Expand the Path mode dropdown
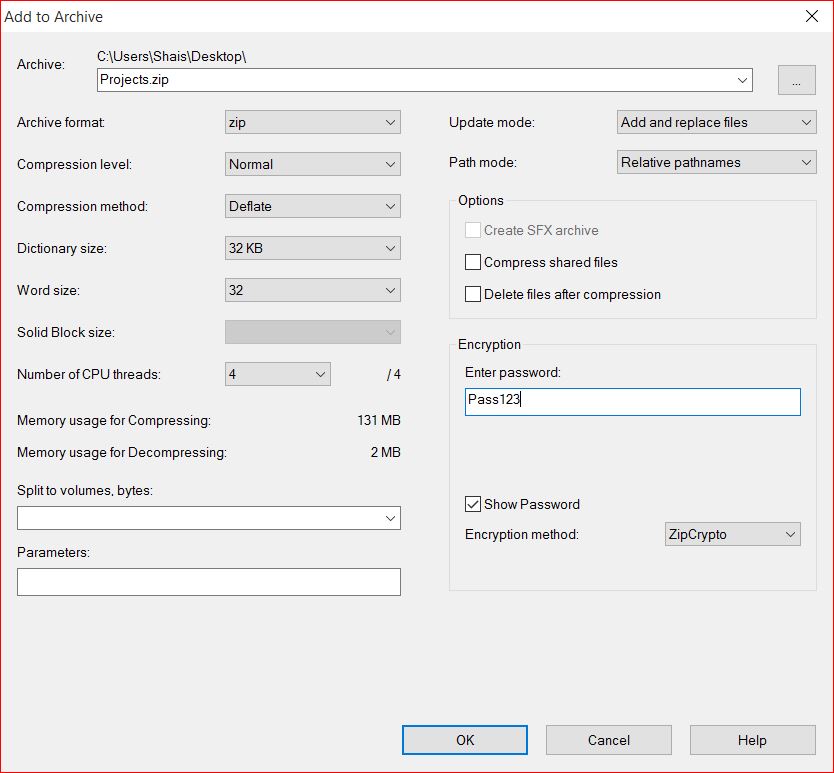Viewport: 834px width, 773px height. tap(716, 162)
